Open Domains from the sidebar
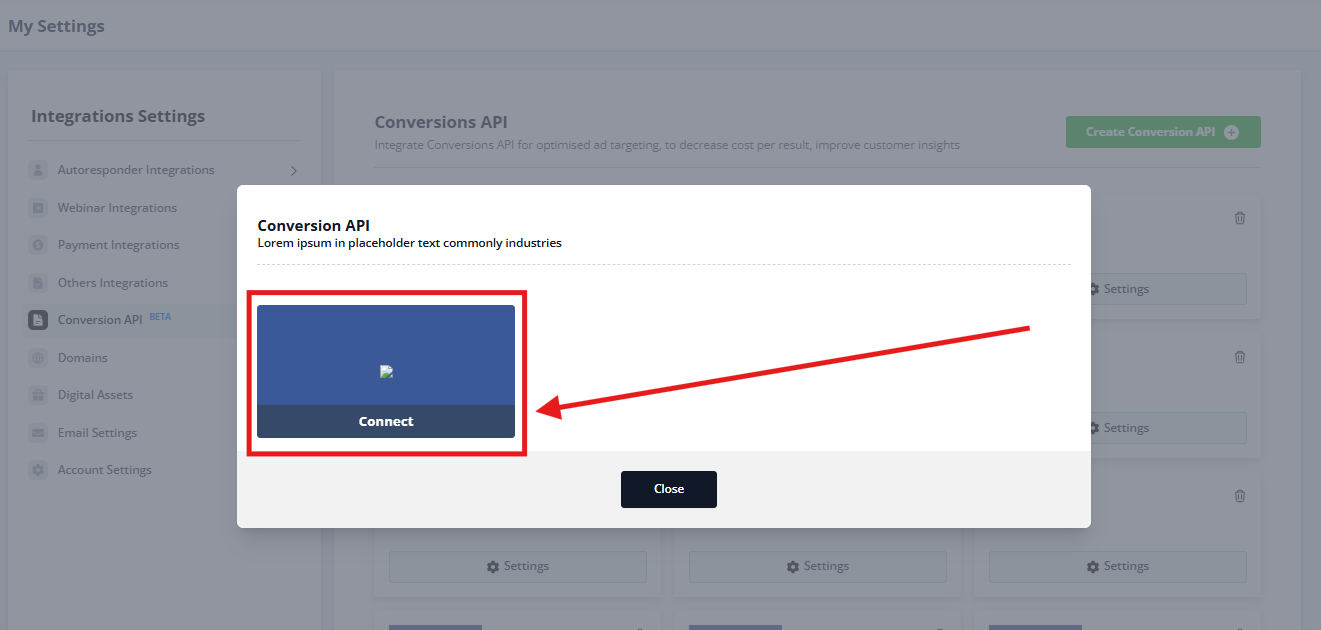This screenshot has width=1321, height=630. click(83, 358)
